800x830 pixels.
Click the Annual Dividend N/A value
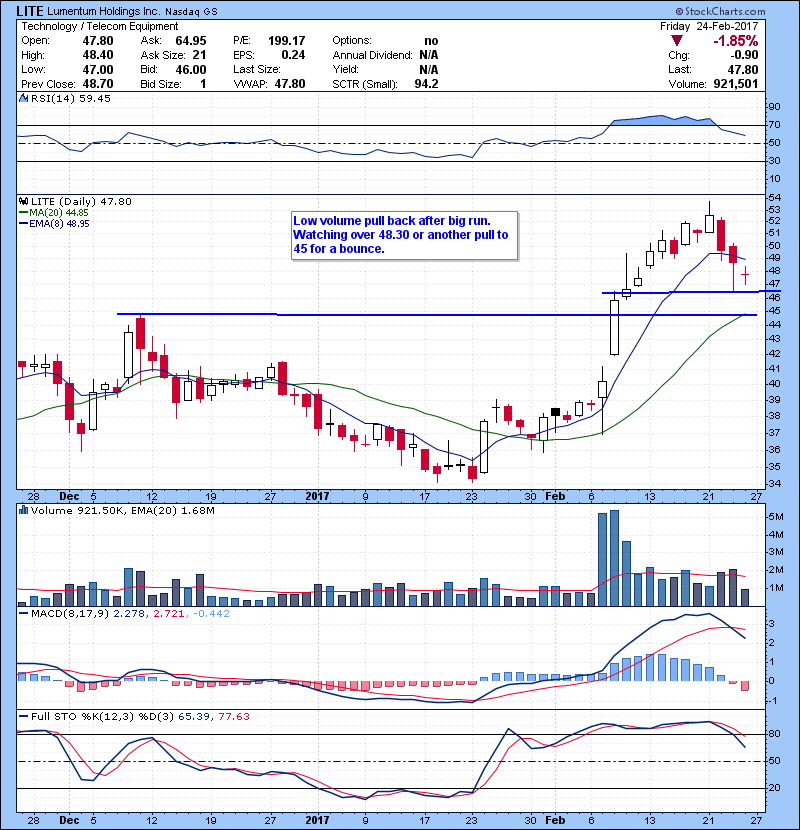click(428, 55)
